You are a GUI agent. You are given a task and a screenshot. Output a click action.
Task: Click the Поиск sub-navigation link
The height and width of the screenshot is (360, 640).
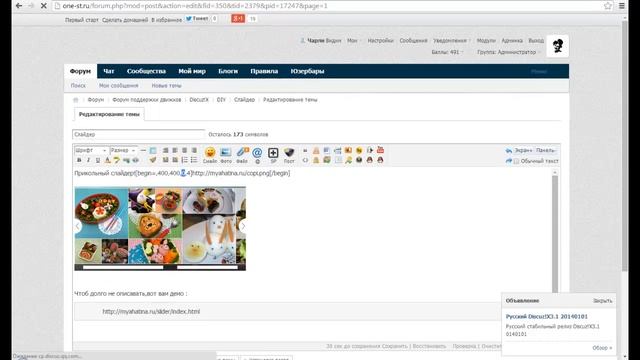click(78, 86)
